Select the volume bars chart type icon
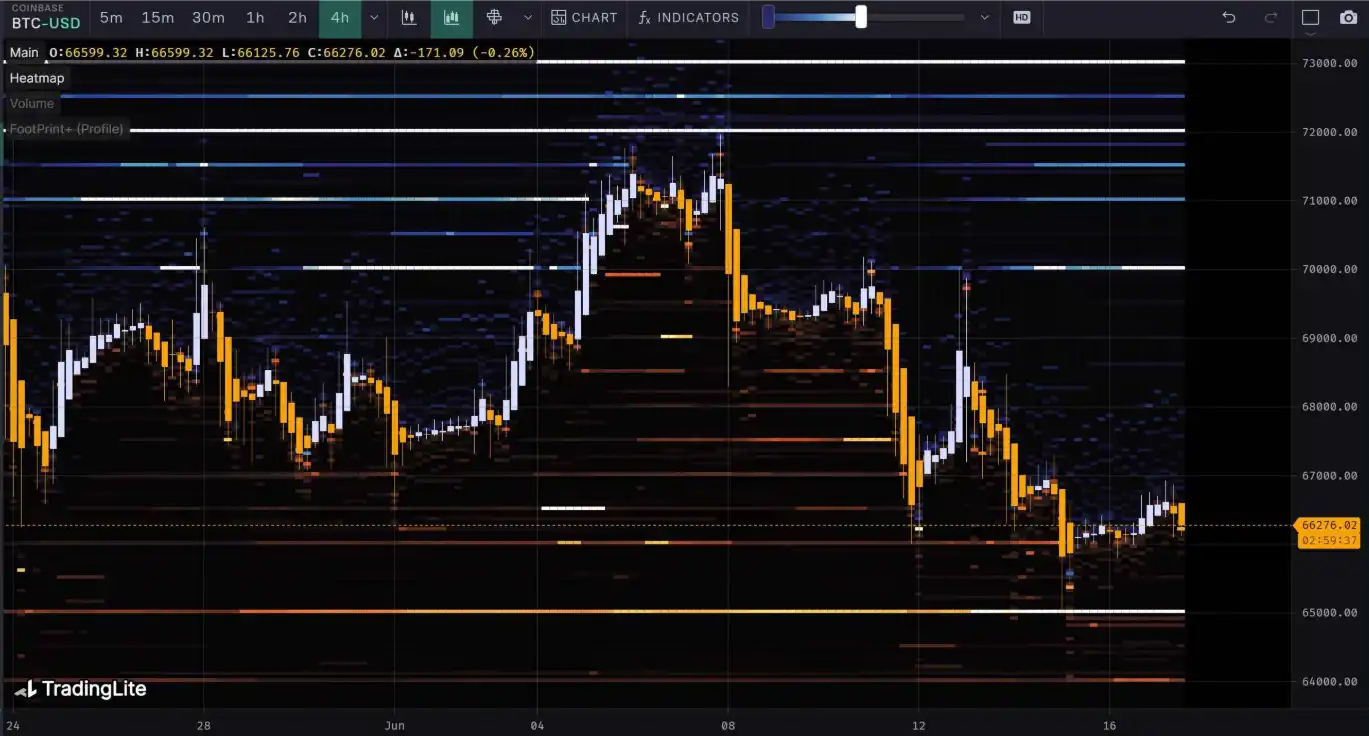 tap(451, 18)
